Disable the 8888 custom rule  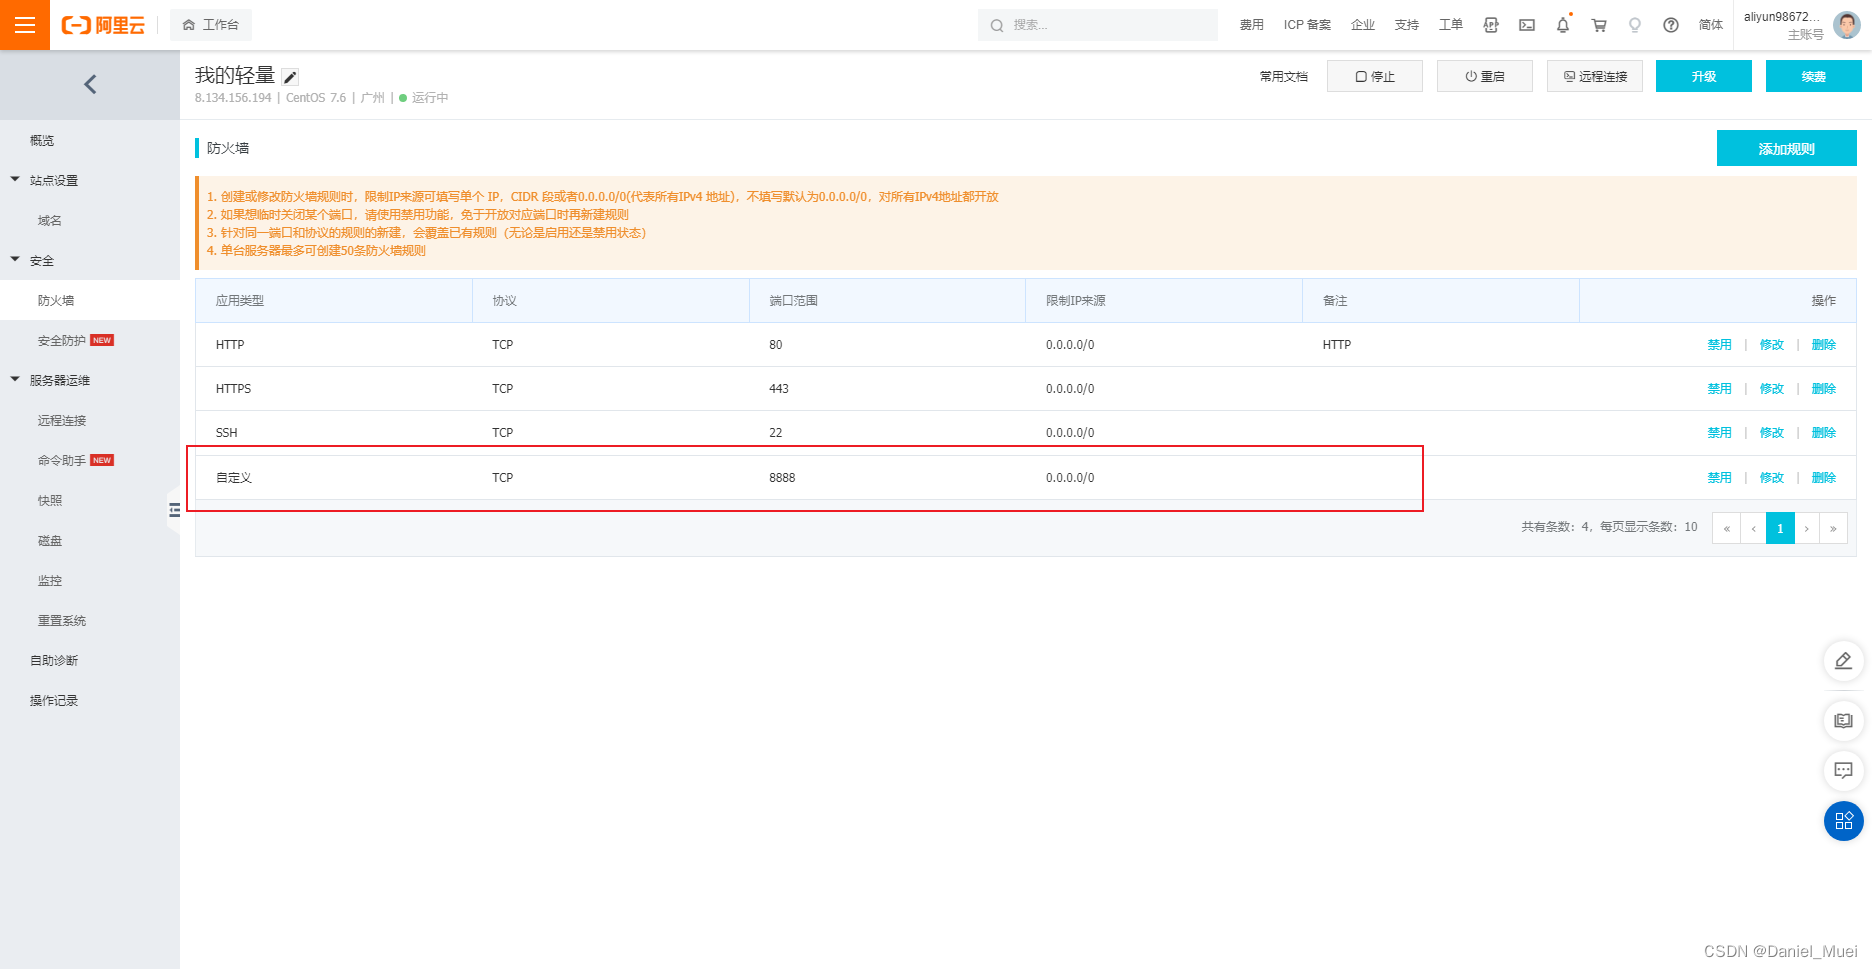pos(1719,477)
